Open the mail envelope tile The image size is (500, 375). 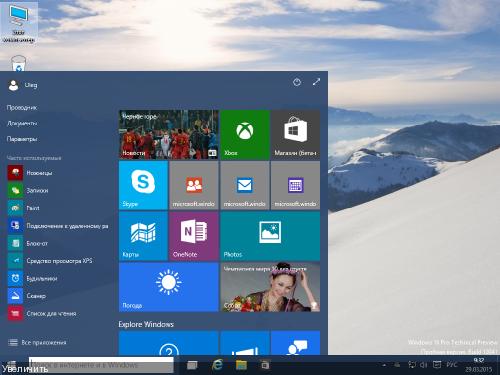pyautogui.click(x=245, y=185)
